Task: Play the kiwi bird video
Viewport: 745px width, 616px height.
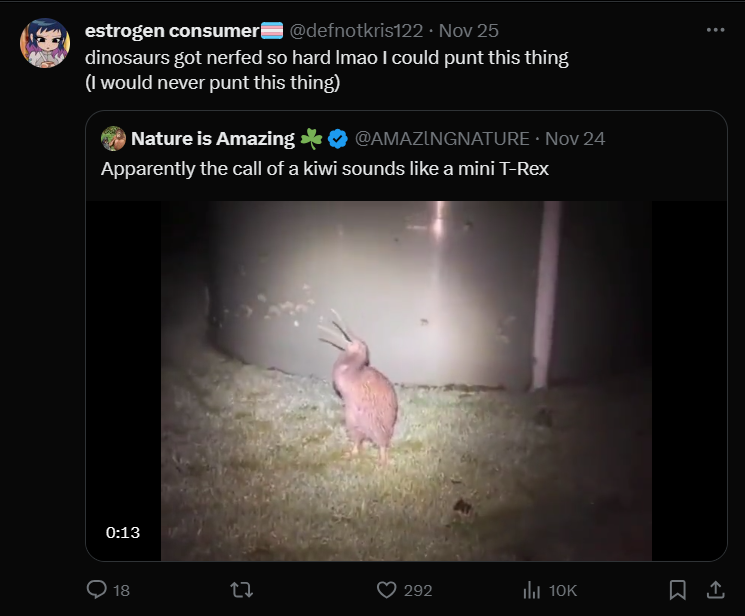Action: pos(406,381)
